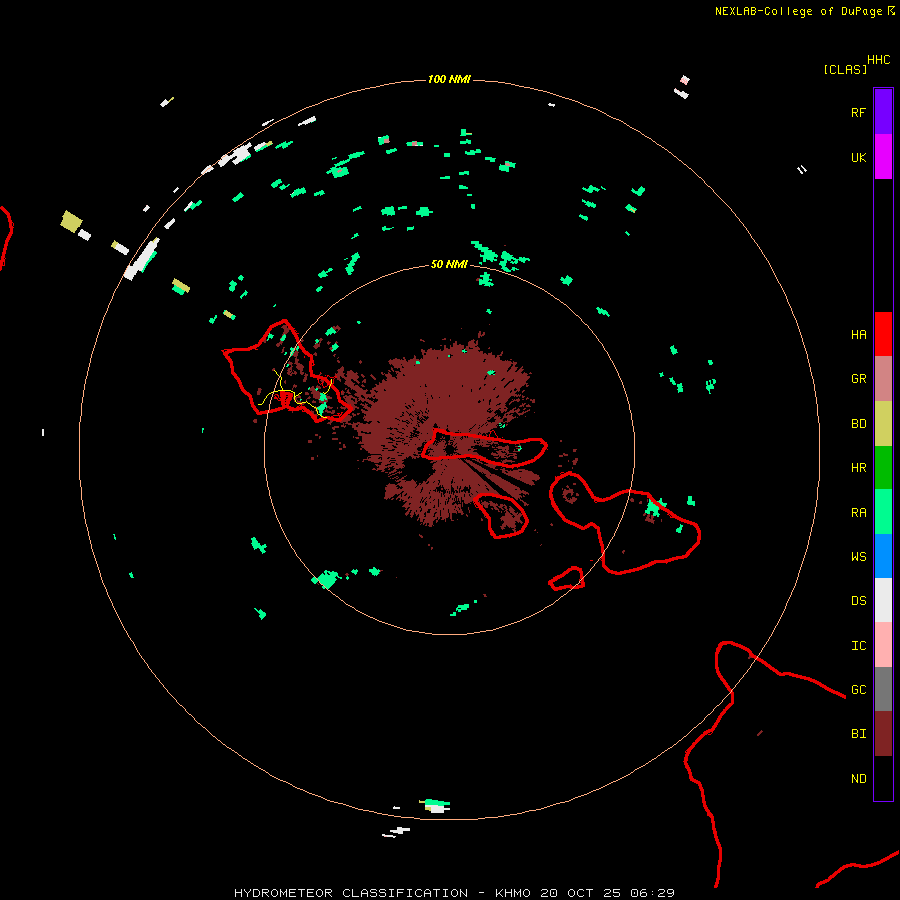Screen dimensions: 900x900
Task: Click the IC light pink legend swatch
Action: (x=883, y=645)
